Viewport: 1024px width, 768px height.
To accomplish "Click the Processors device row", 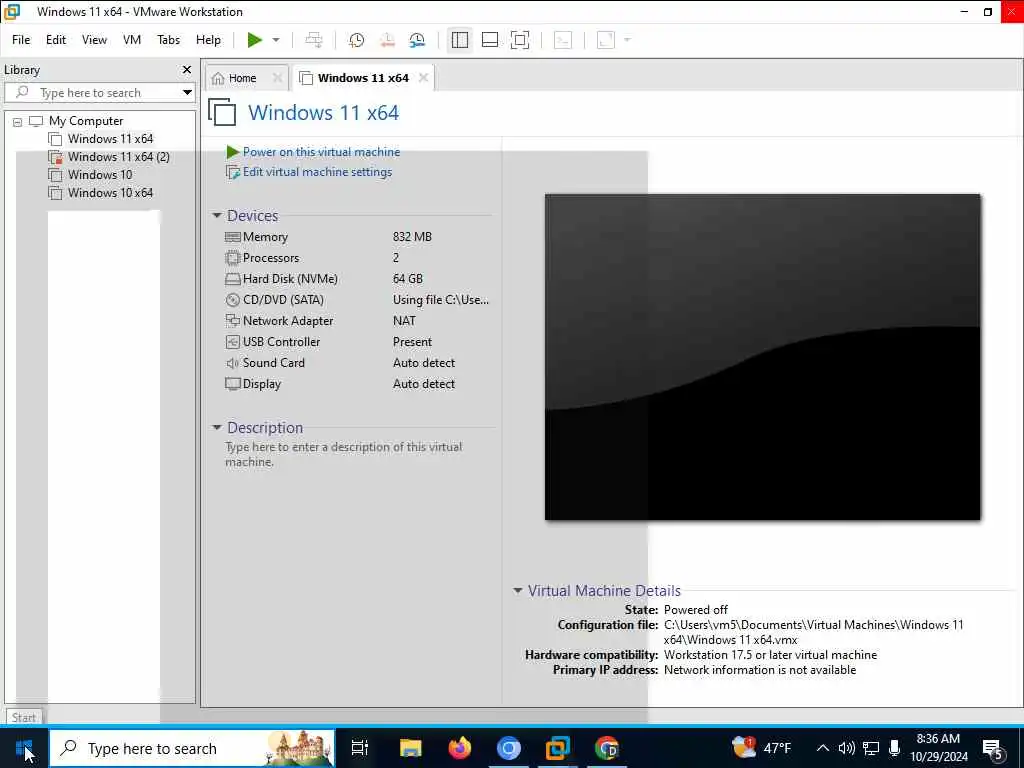I will pos(357,258).
